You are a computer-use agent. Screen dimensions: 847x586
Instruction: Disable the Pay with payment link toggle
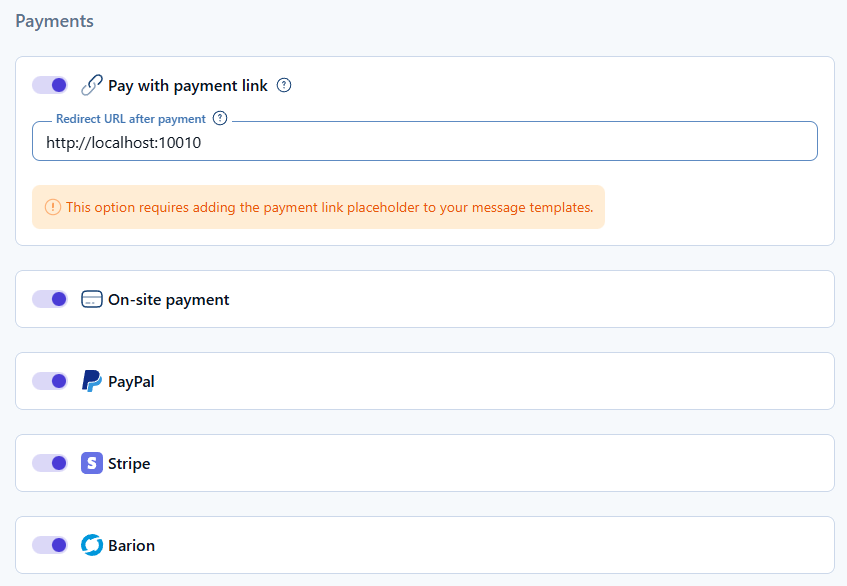pos(50,85)
